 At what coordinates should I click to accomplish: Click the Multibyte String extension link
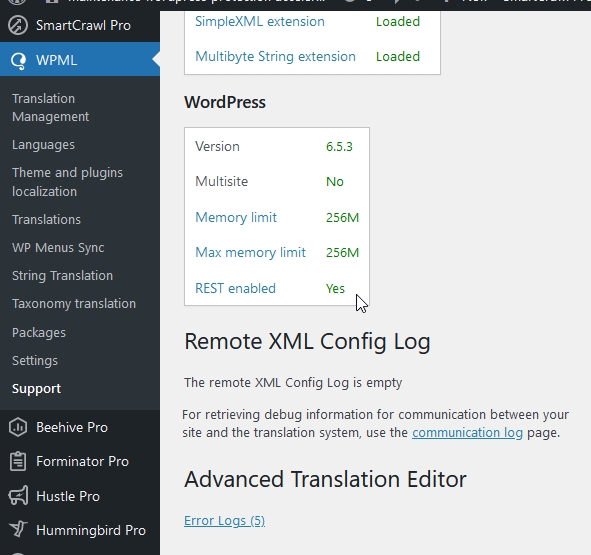tap(276, 57)
